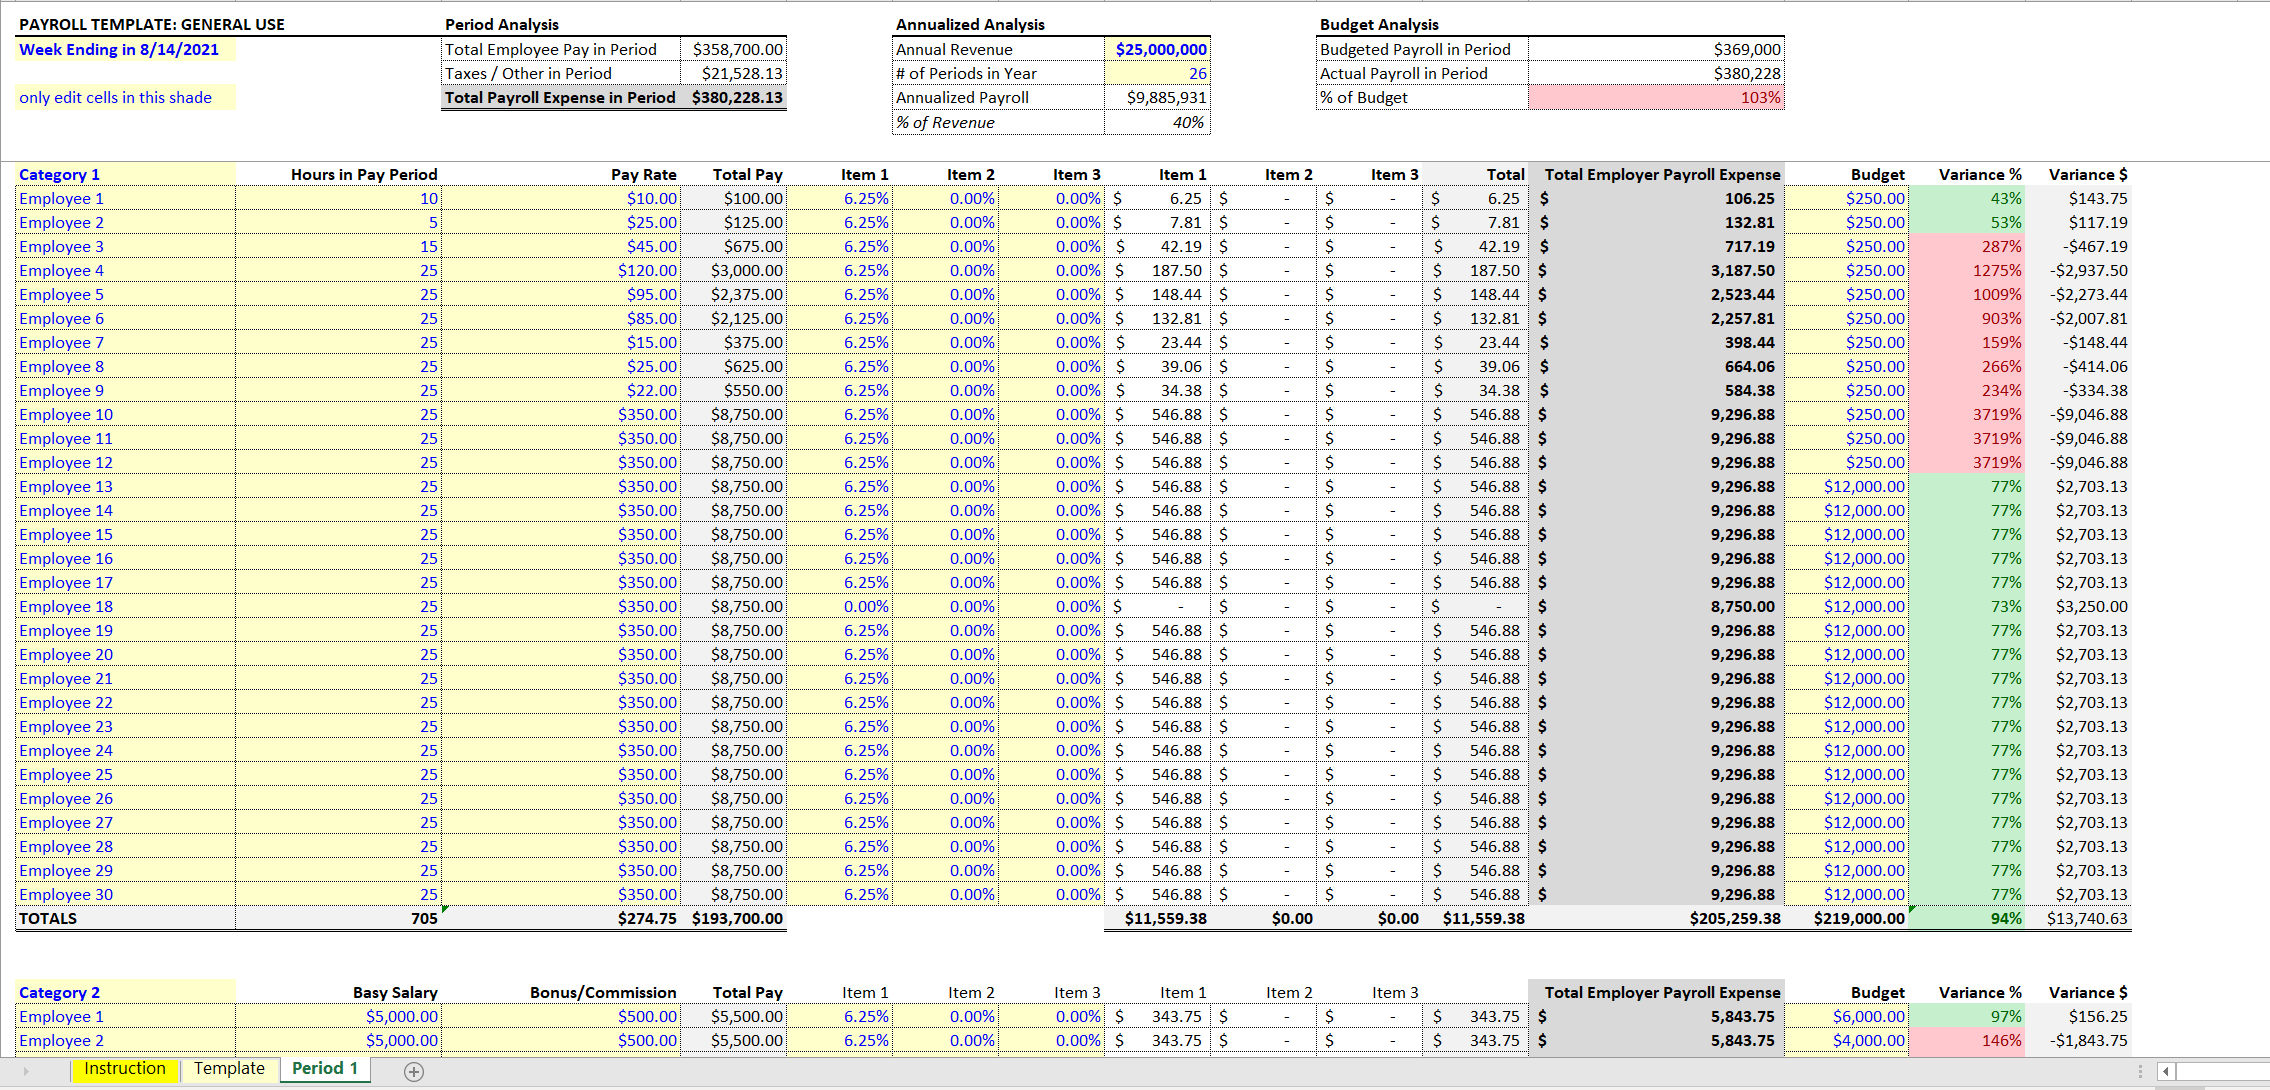This screenshot has height=1090, width=2270.
Task: Click the # of Periods in Year value 26
Action: click(1157, 73)
